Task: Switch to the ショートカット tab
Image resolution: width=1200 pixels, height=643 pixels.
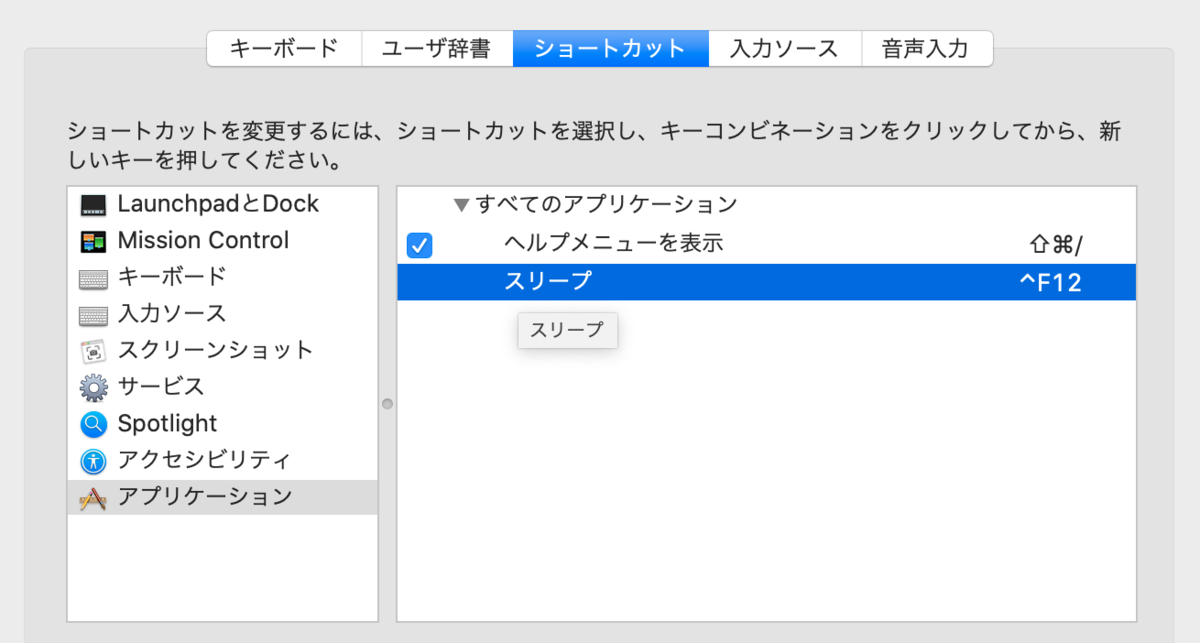Action: click(x=610, y=47)
